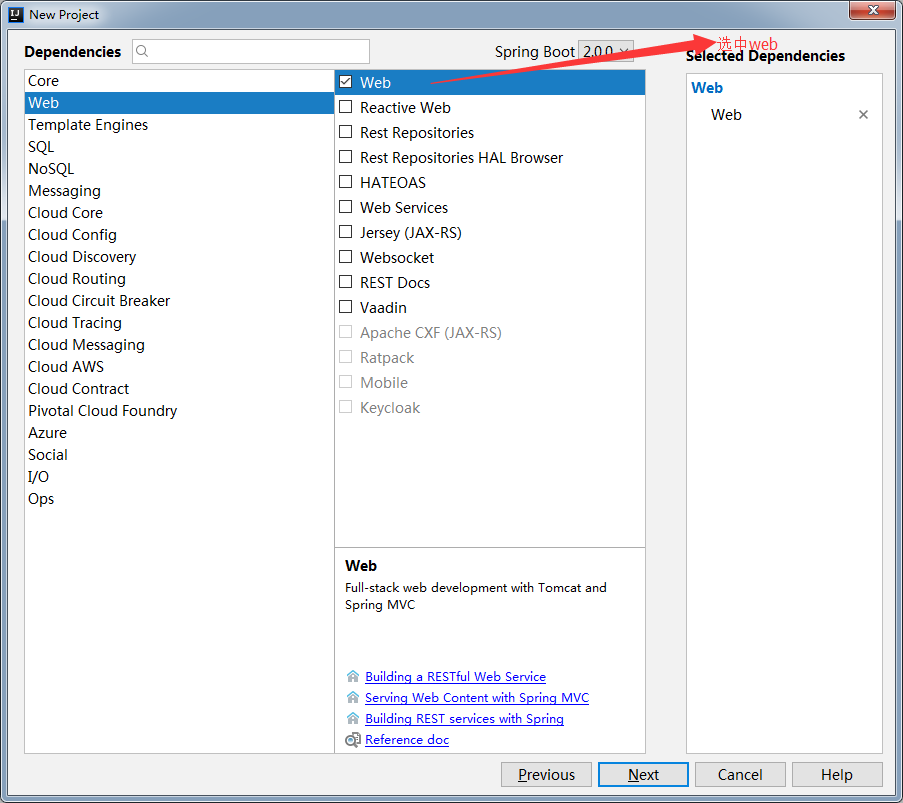903x803 pixels.
Task: Open the I/O category
Action: pos(179,477)
